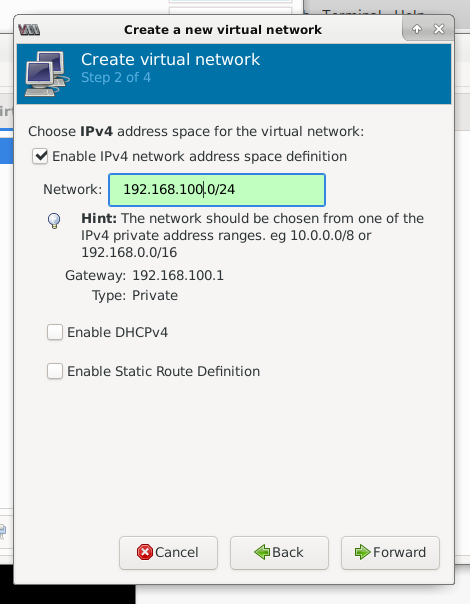Click the 'Choose IPv4 address space' label
Image resolution: width=470 pixels, height=604 pixels.
[x=196, y=131]
